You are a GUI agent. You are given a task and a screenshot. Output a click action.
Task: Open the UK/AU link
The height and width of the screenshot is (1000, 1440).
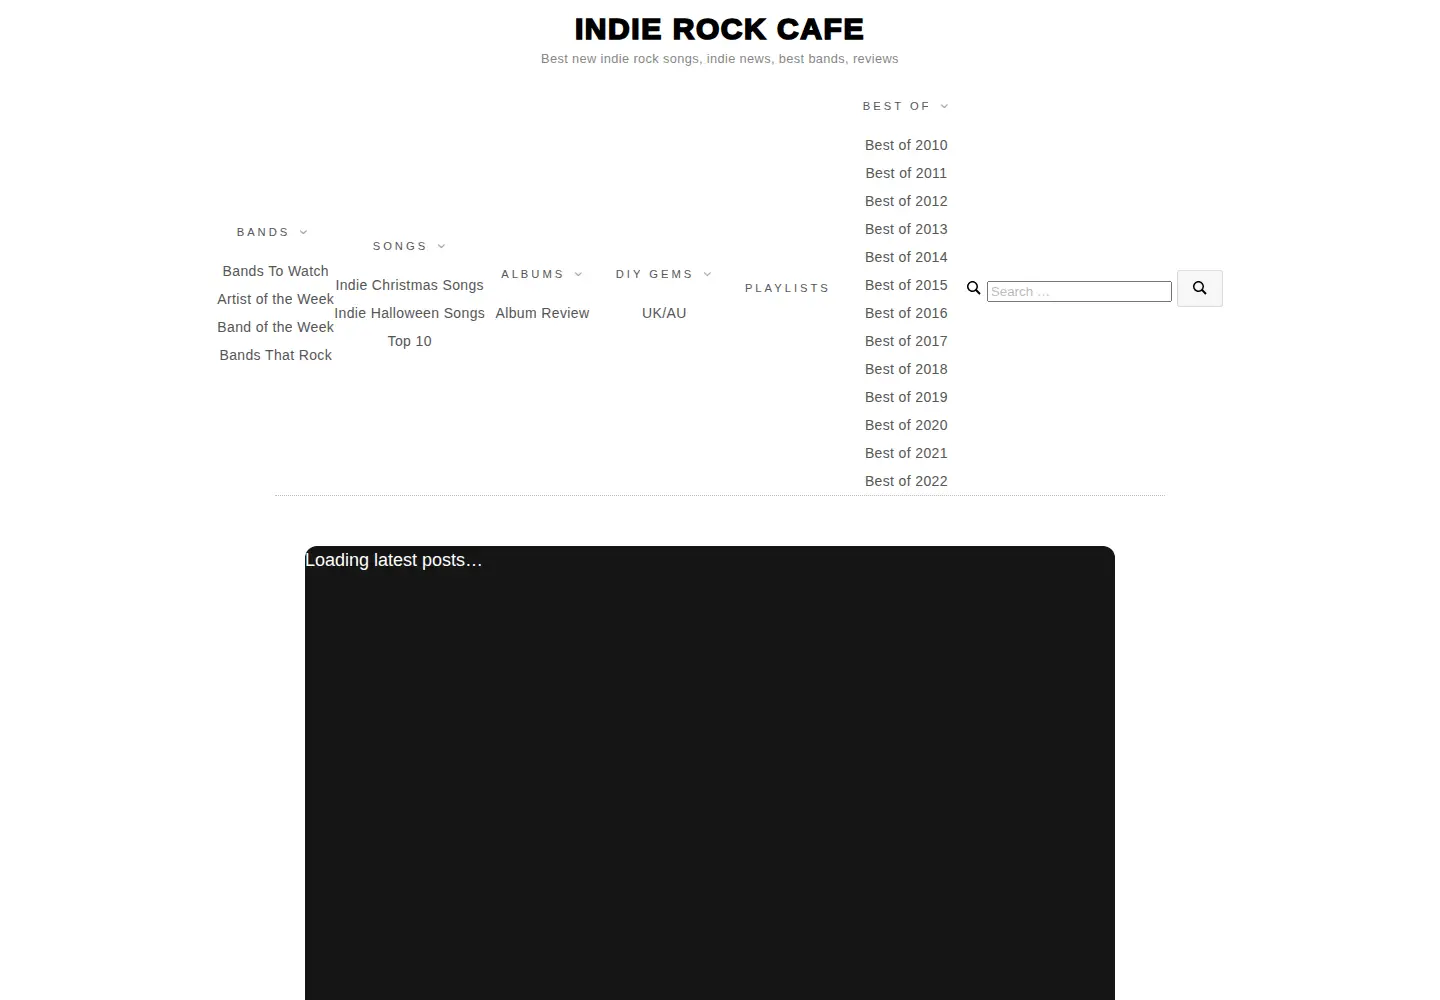click(664, 313)
